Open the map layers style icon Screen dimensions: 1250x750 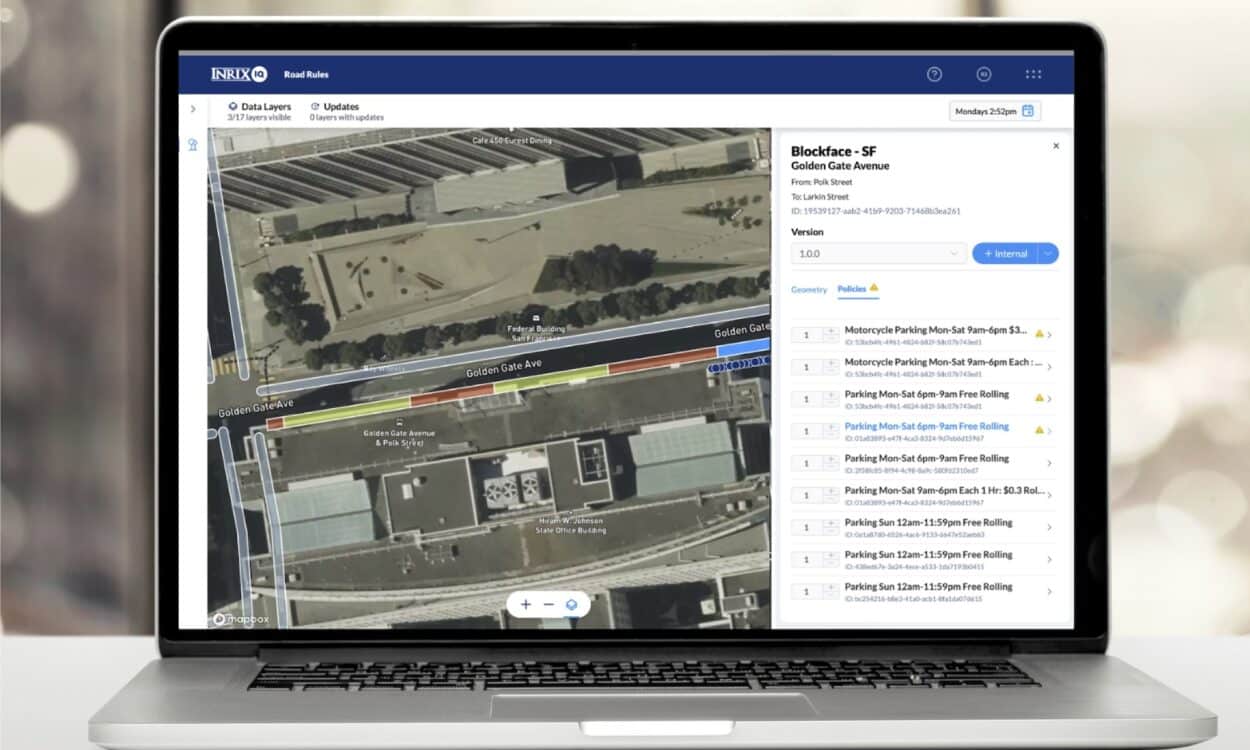pos(571,605)
